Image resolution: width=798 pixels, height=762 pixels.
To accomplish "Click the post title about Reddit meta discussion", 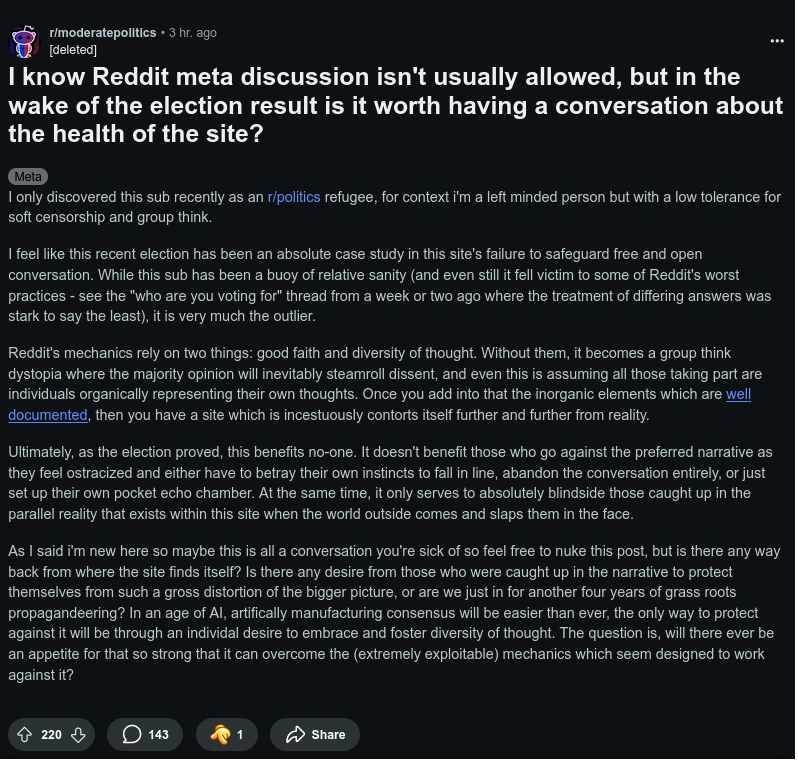I will point(395,104).
